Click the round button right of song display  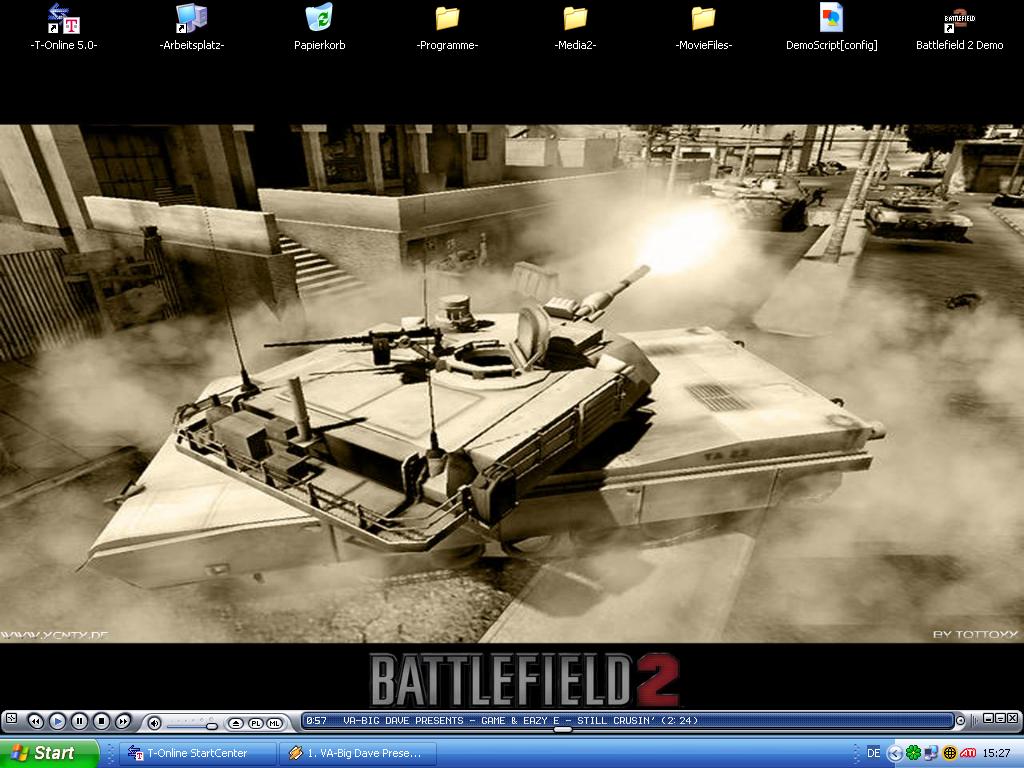click(960, 721)
